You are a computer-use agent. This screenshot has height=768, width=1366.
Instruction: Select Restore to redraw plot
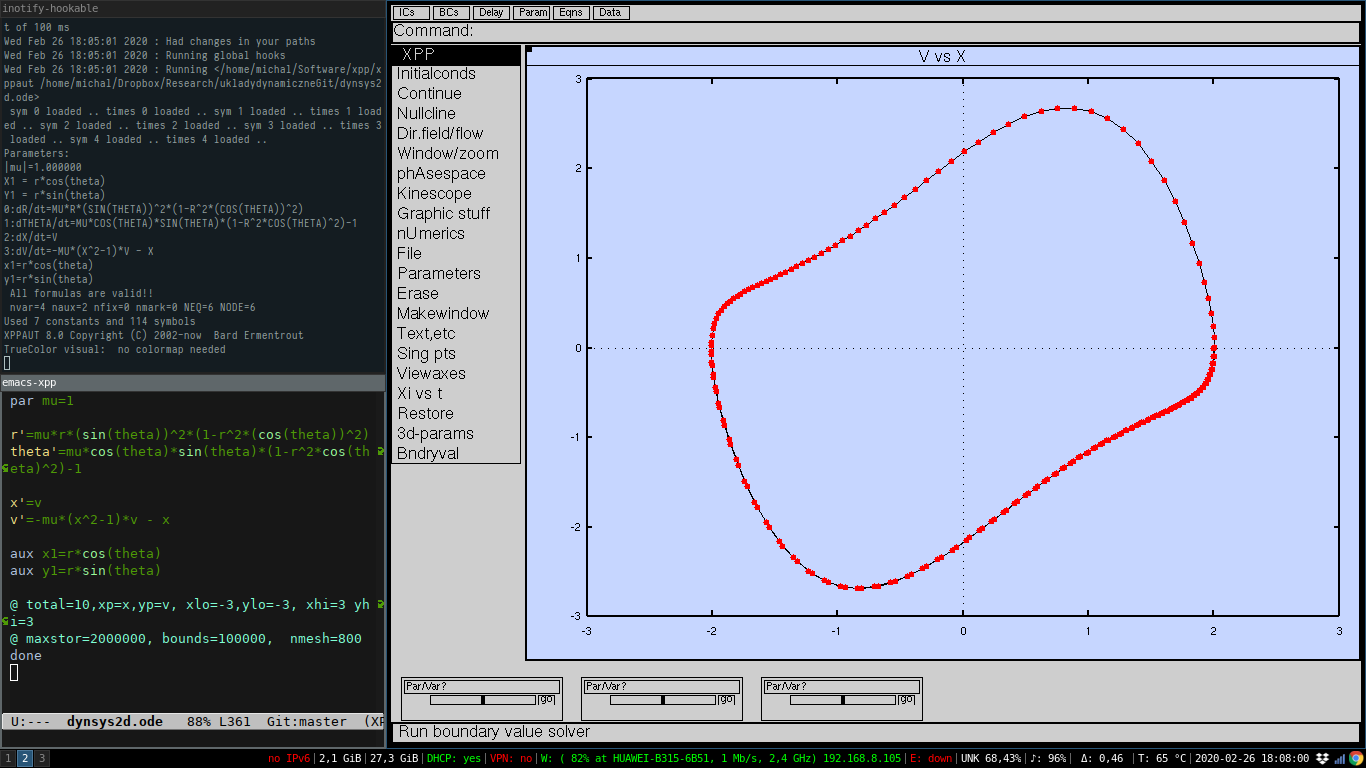[x=456, y=414]
